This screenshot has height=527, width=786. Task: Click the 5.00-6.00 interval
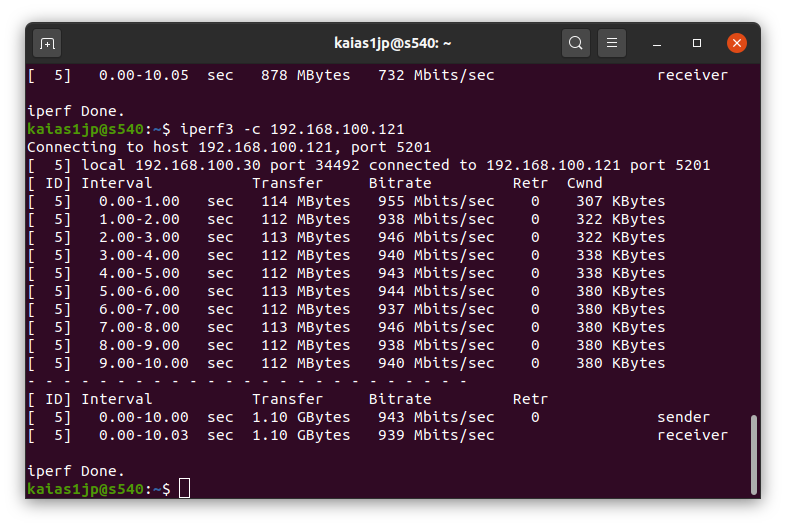(139, 291)
